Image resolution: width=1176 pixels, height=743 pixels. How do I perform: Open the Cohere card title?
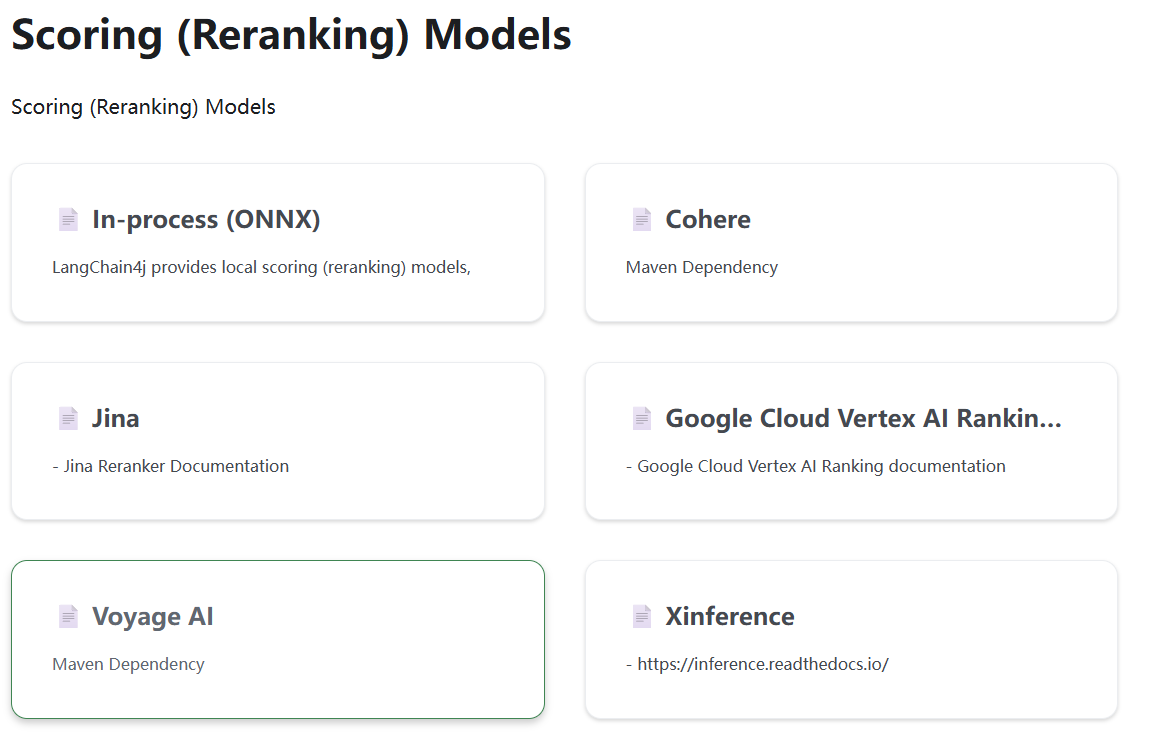[x=708, y=220]
